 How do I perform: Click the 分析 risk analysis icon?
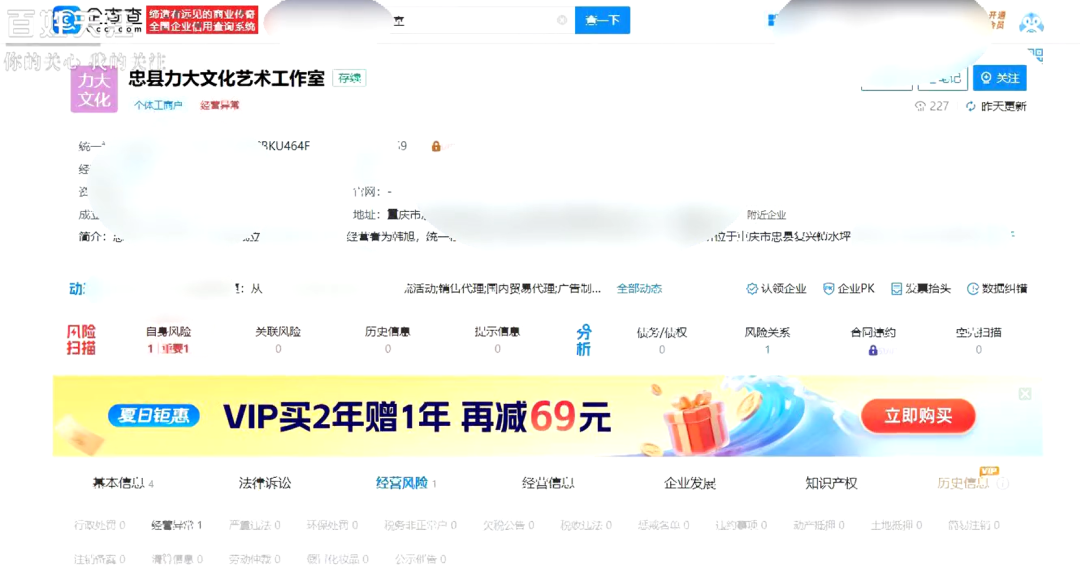pos(584,340)
